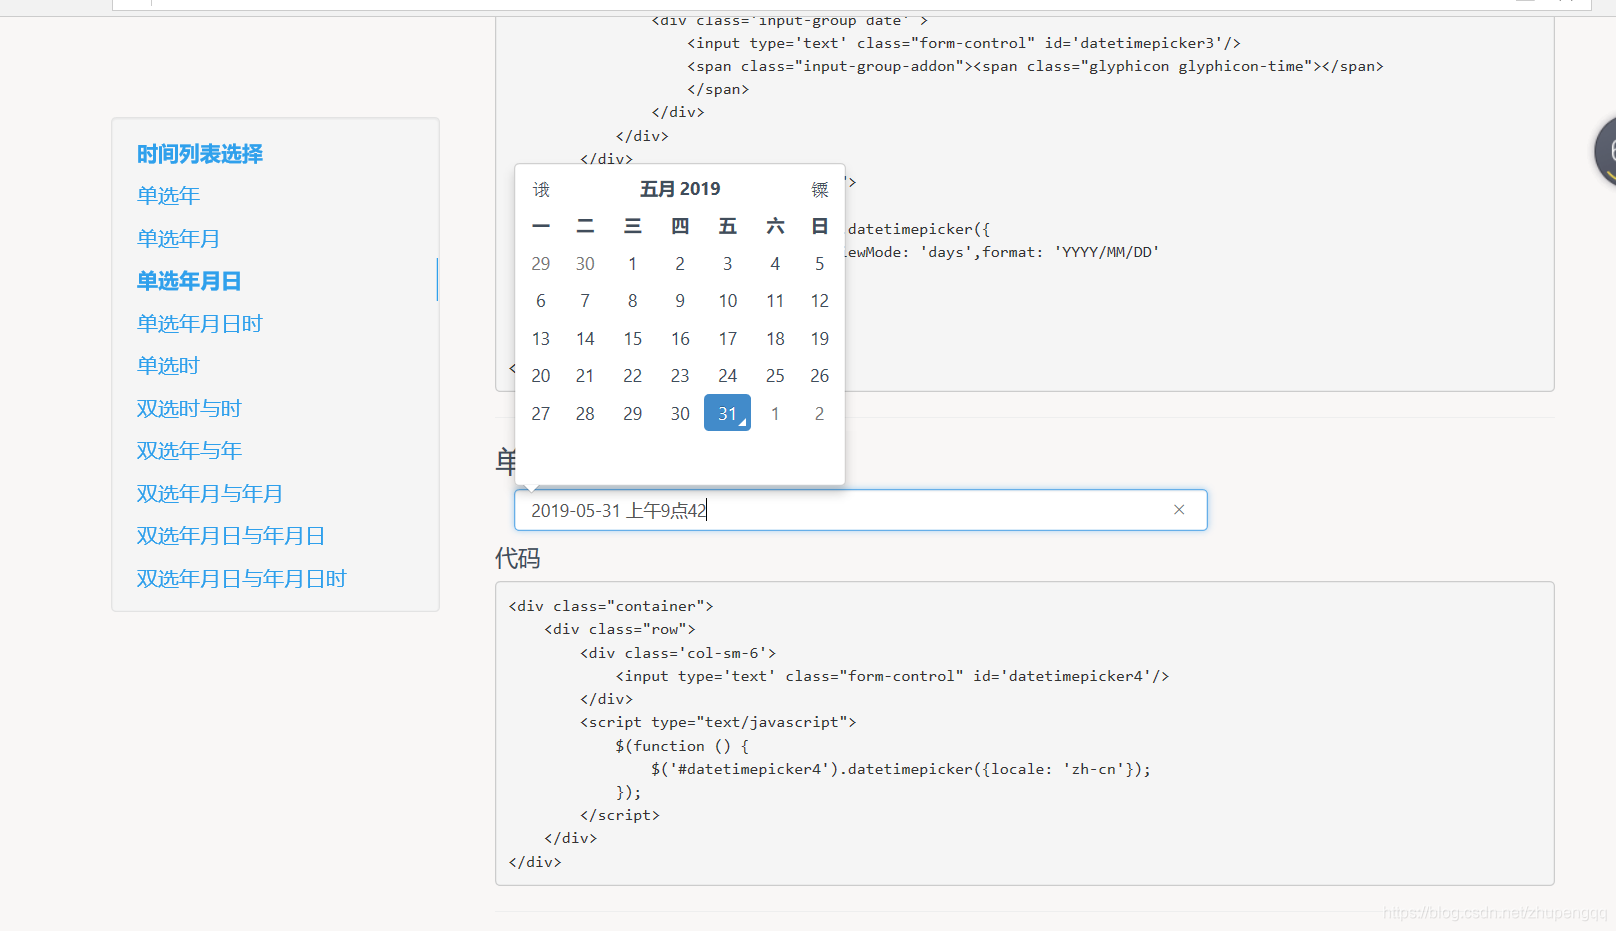Open 双选年月日与年月日时 sidebar link
This screenshot has width=1616, height=931.
pyautogui.click(x=242, y=579)
